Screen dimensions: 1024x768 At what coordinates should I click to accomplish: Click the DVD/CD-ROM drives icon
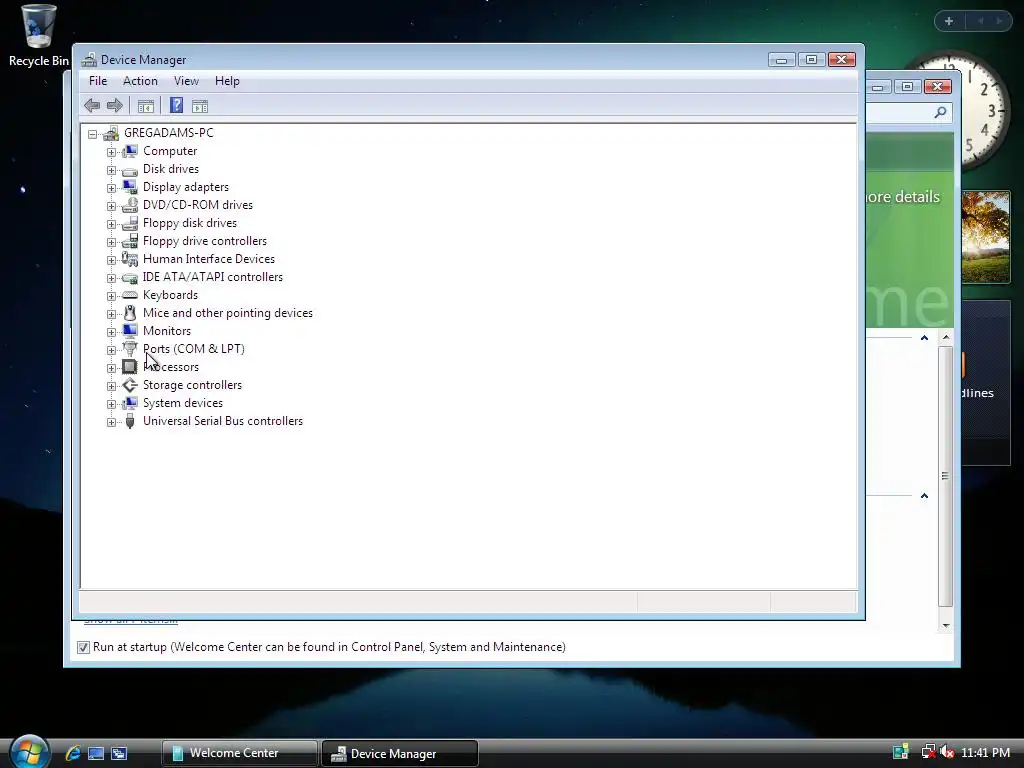click(x=130, y=205)
